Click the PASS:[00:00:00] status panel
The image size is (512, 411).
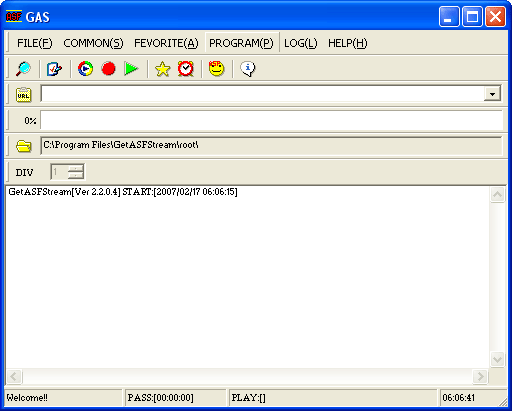click(x=175, y=397)
